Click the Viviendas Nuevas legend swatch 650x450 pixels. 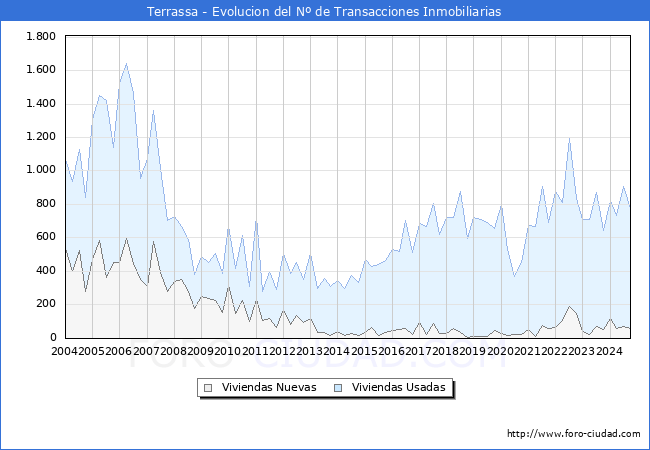208,388
